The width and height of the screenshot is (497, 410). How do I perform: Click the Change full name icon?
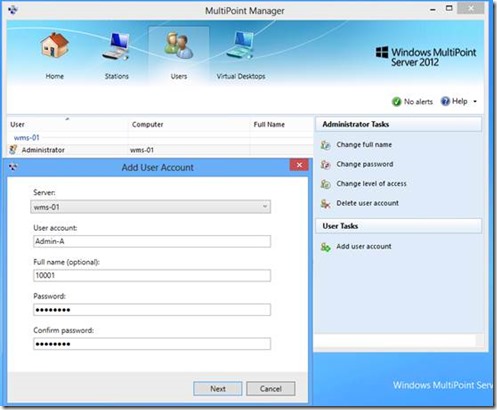(325, 145)
